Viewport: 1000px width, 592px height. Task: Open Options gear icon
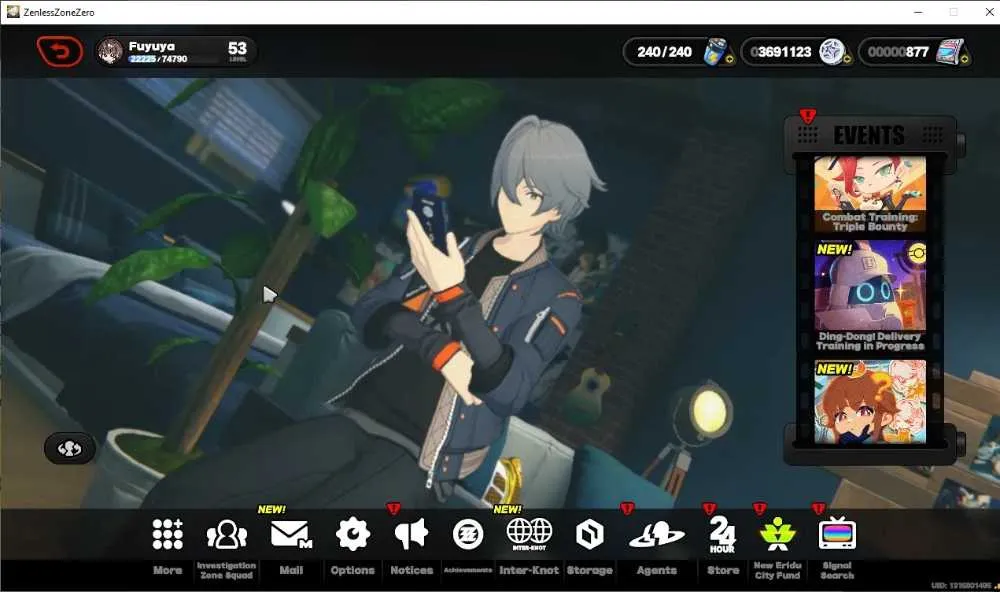tap(353, 534)
